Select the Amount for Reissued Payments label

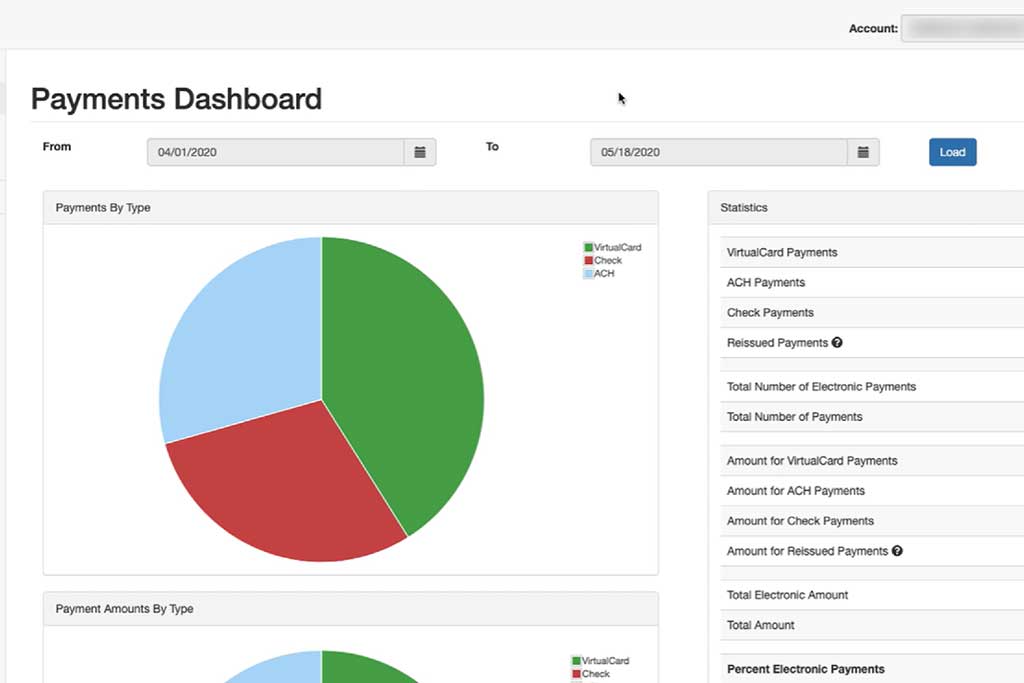pos(807,551)
